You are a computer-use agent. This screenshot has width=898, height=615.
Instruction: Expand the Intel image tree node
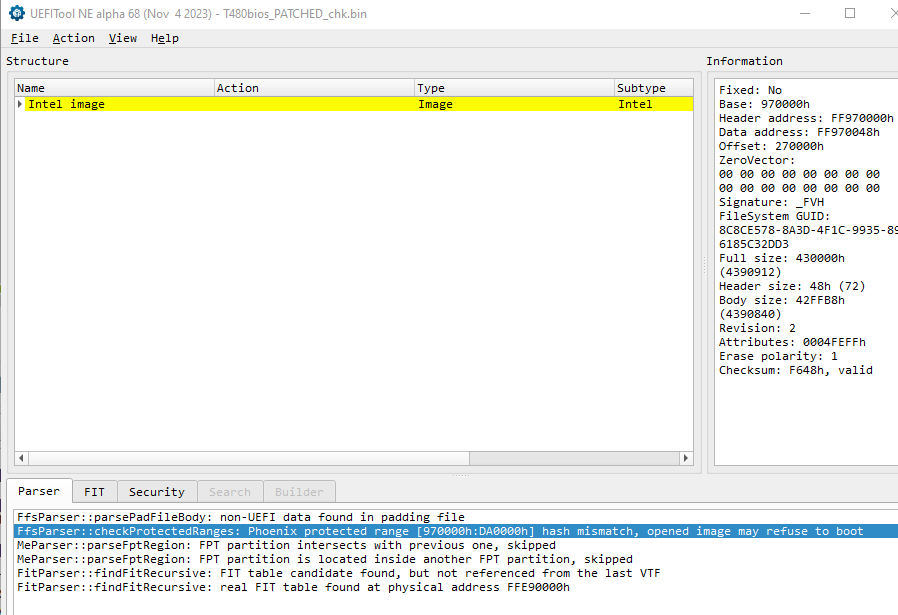coord(20,104)
